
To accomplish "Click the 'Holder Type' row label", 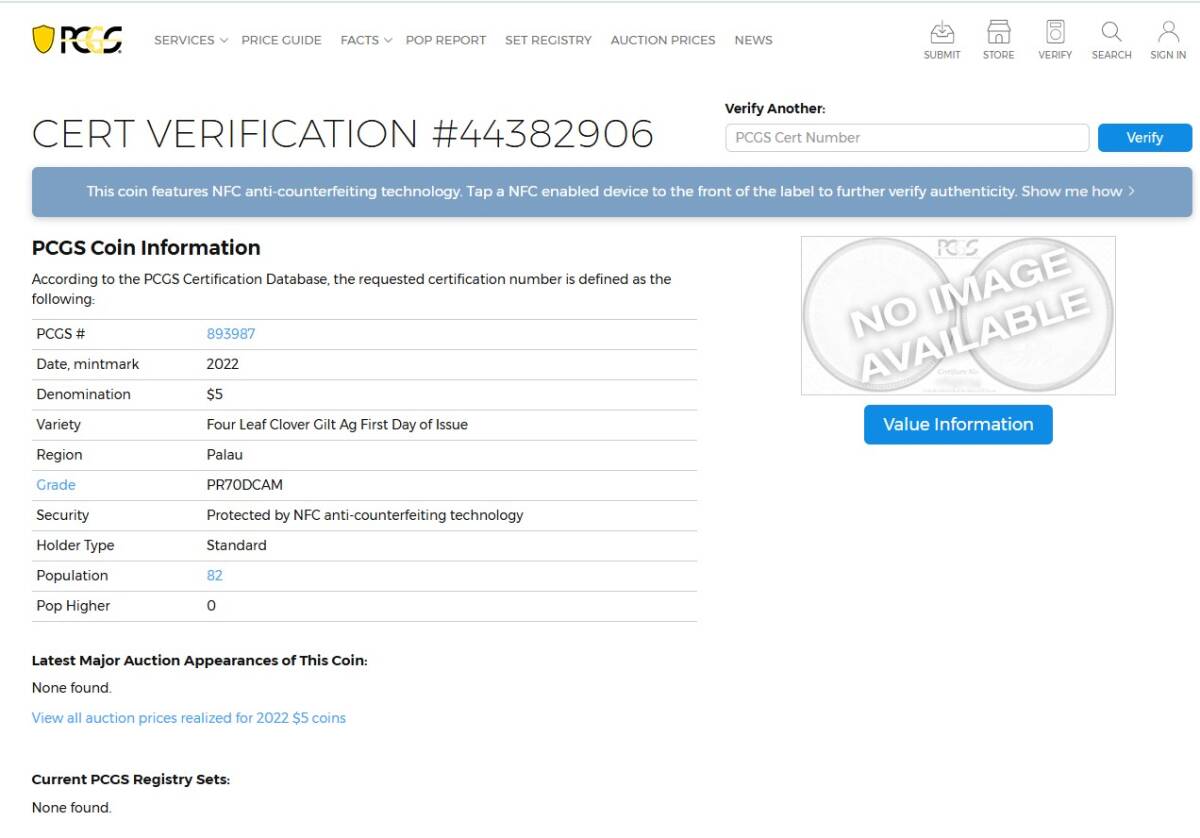I will [75, 546].
